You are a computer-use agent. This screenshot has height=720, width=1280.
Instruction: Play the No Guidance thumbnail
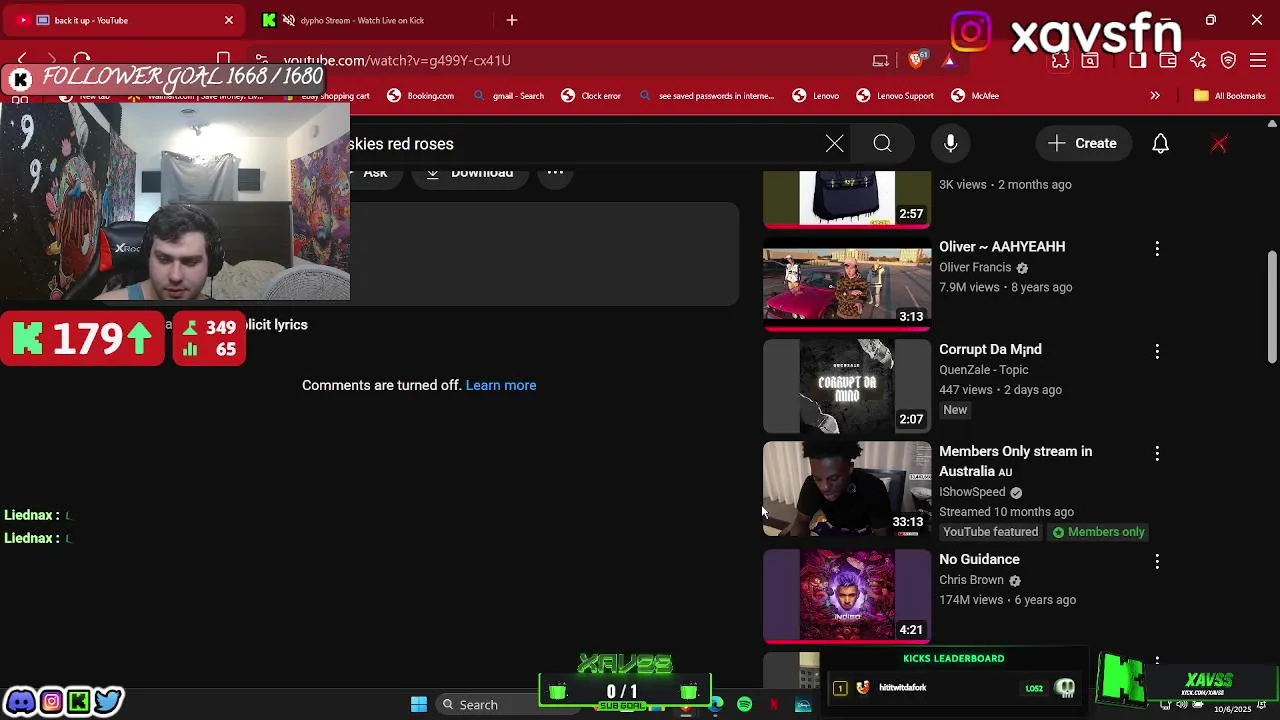click(847, 596)
